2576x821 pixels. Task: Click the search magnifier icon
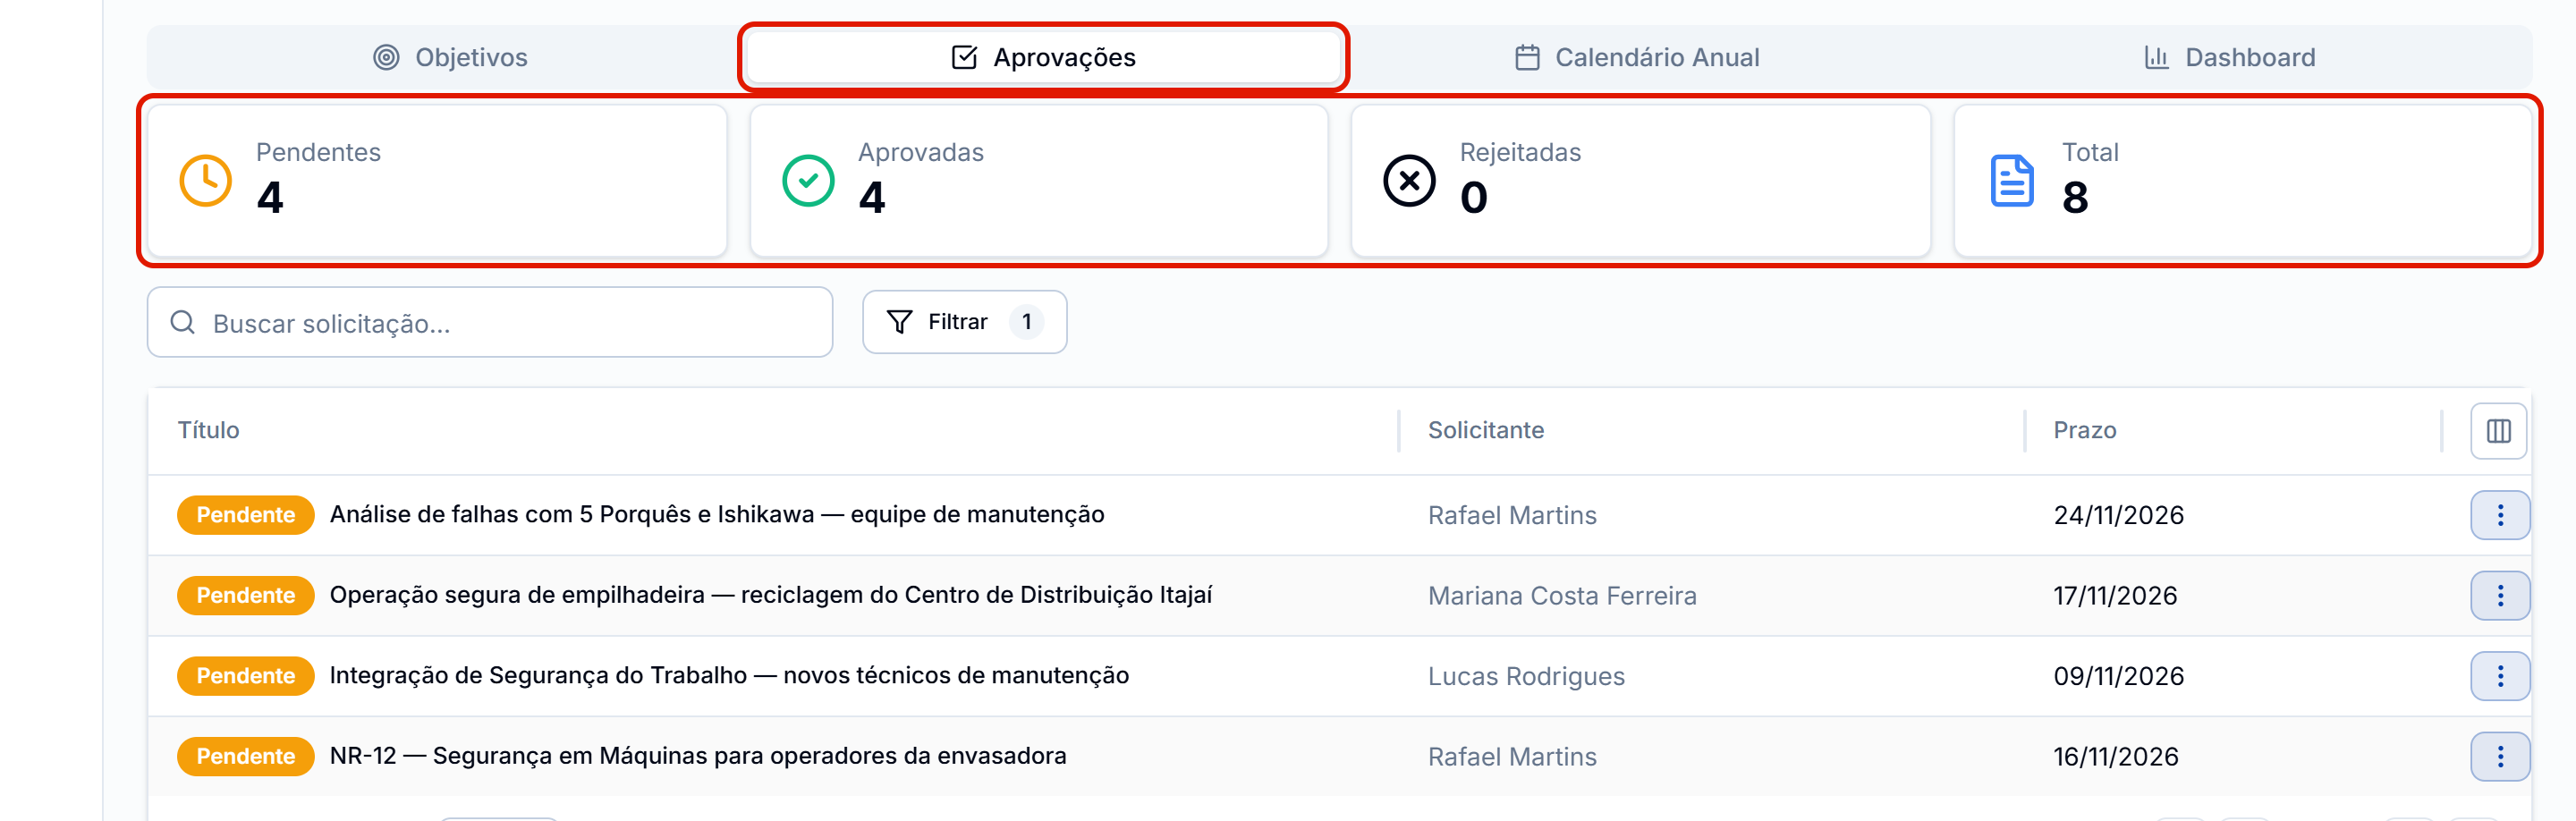pos(182,322)
